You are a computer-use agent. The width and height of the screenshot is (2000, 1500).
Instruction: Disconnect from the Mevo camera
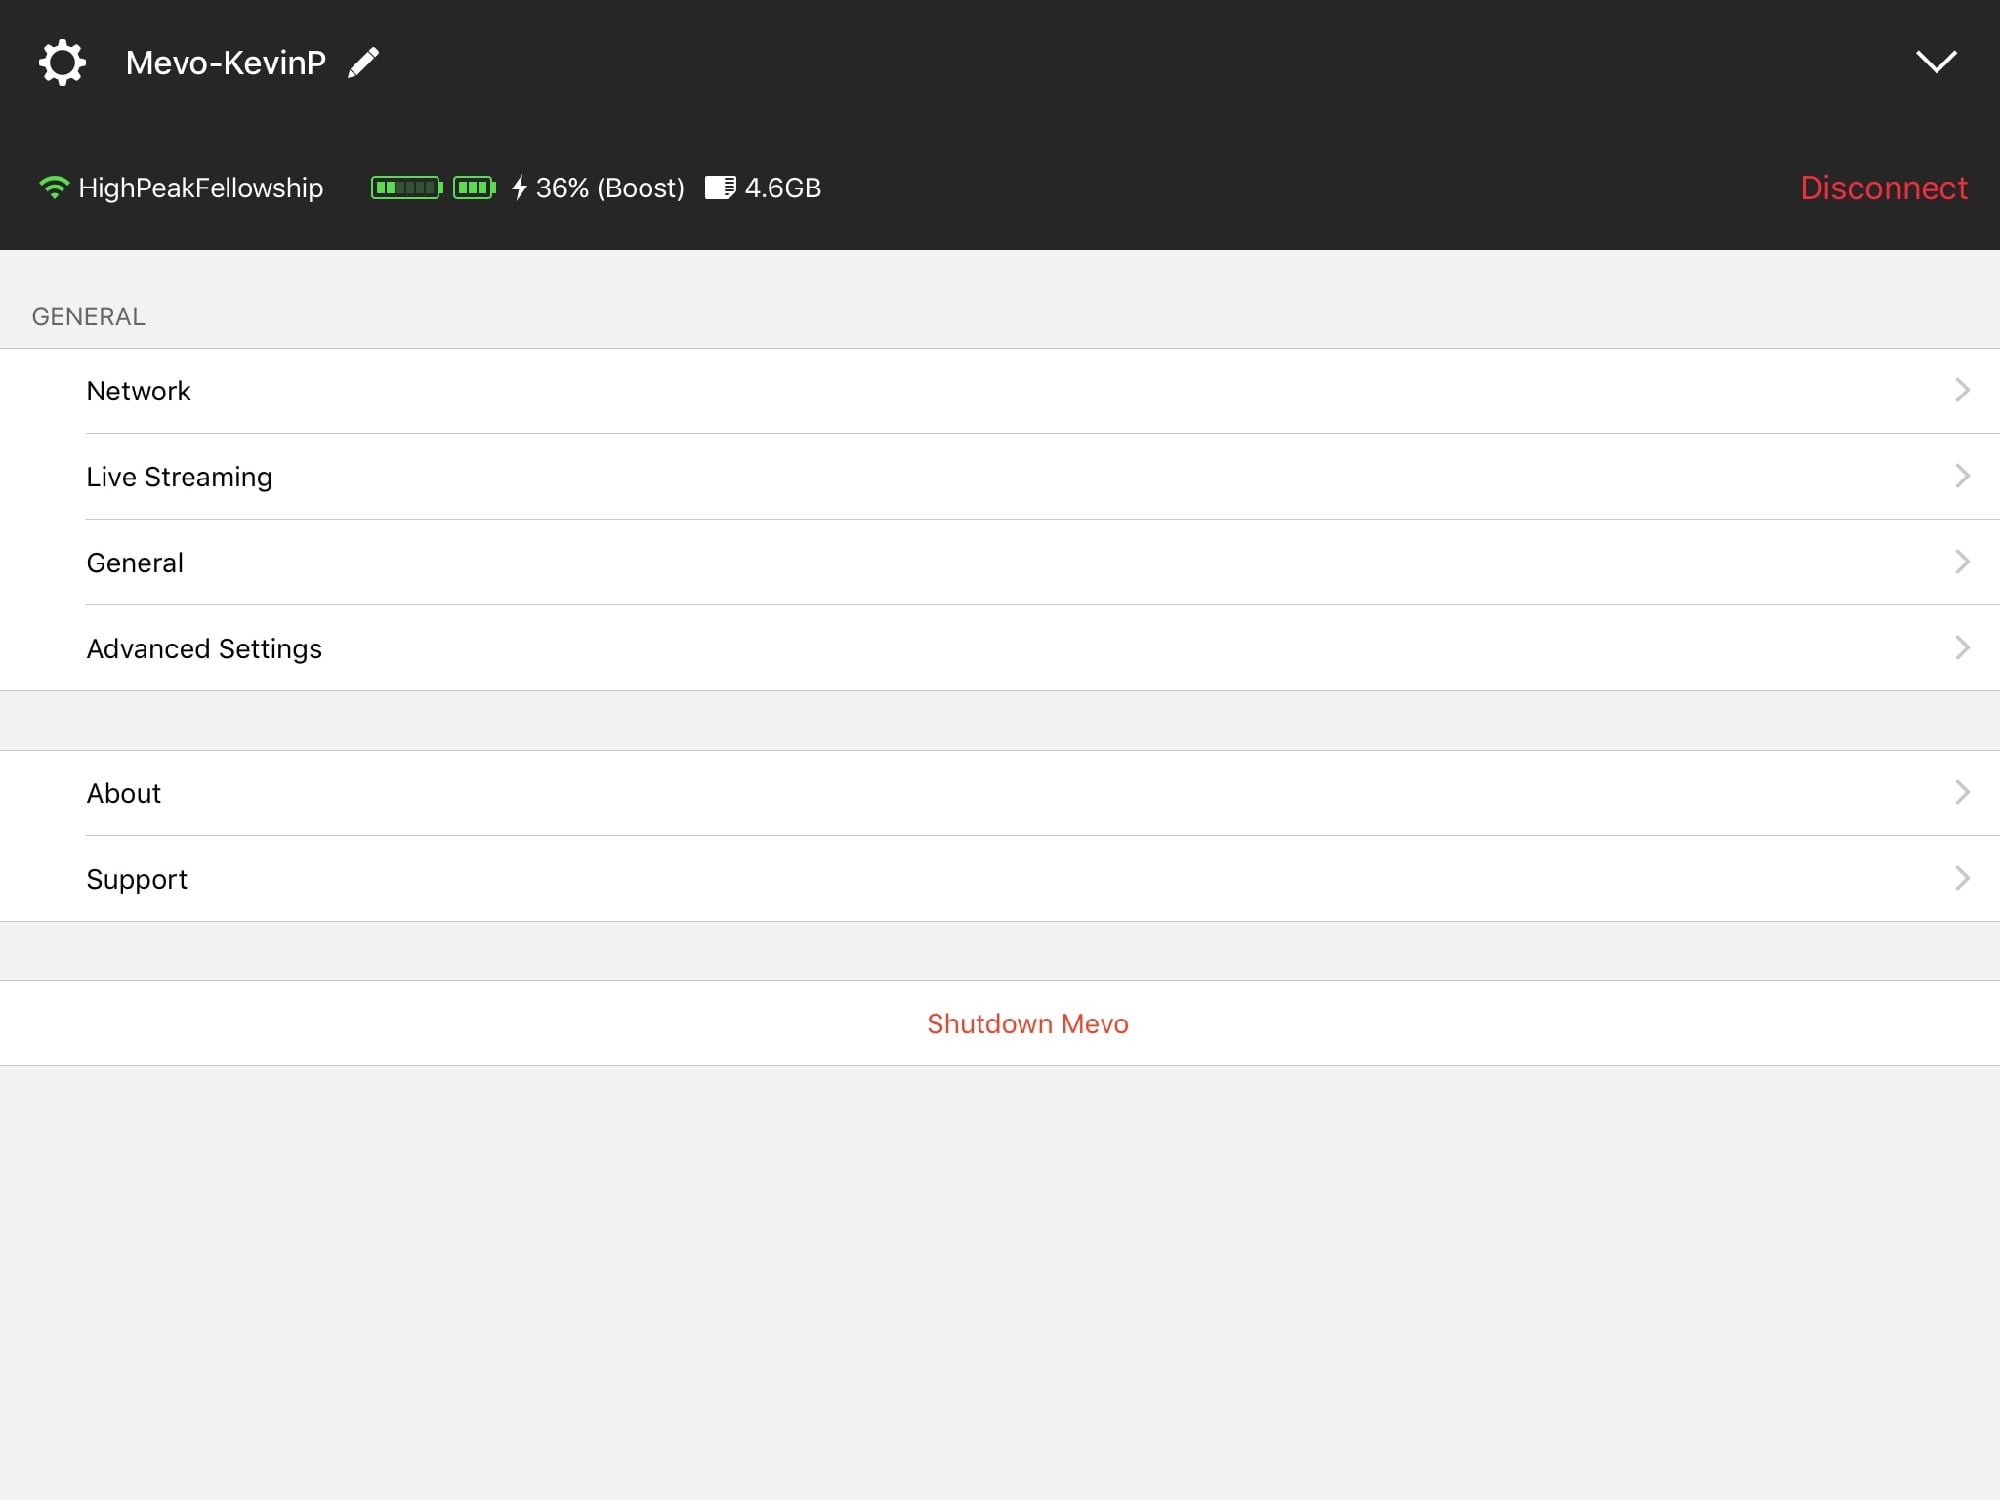1884,188
